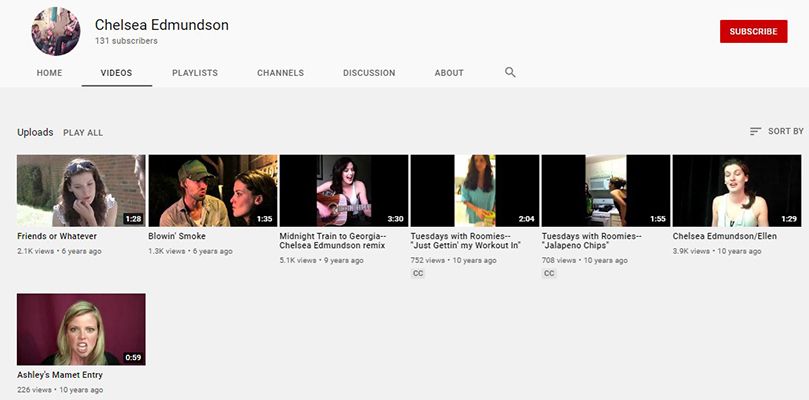Open the Chelsea Edmundson channel avatar
This screenshot has height=400, width=809.
pos(56,31)
